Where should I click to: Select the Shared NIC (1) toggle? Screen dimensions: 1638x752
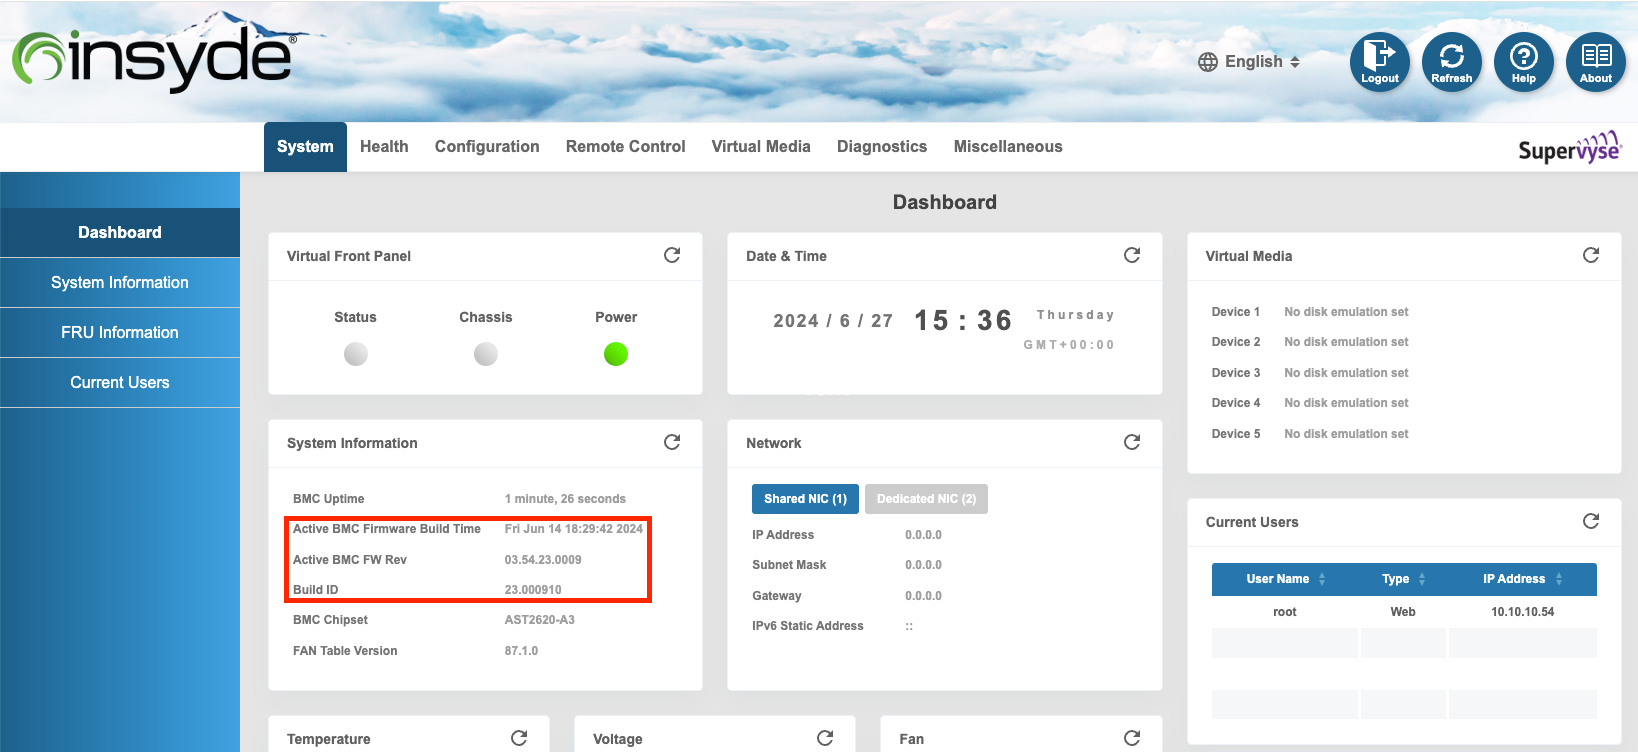[805, 499]
